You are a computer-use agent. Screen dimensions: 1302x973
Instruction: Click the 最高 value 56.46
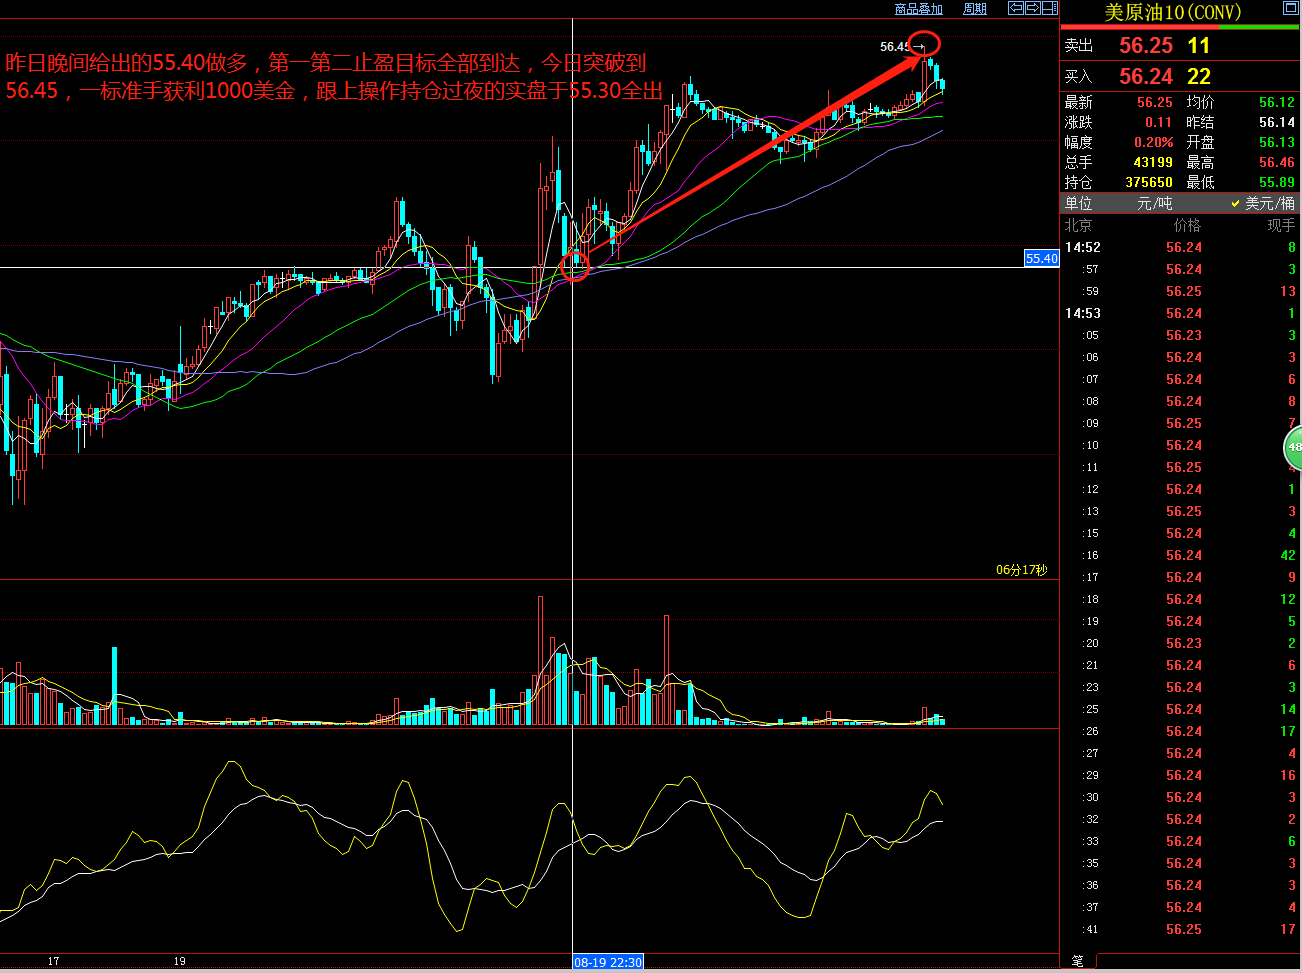click(x=1277, y=162)
